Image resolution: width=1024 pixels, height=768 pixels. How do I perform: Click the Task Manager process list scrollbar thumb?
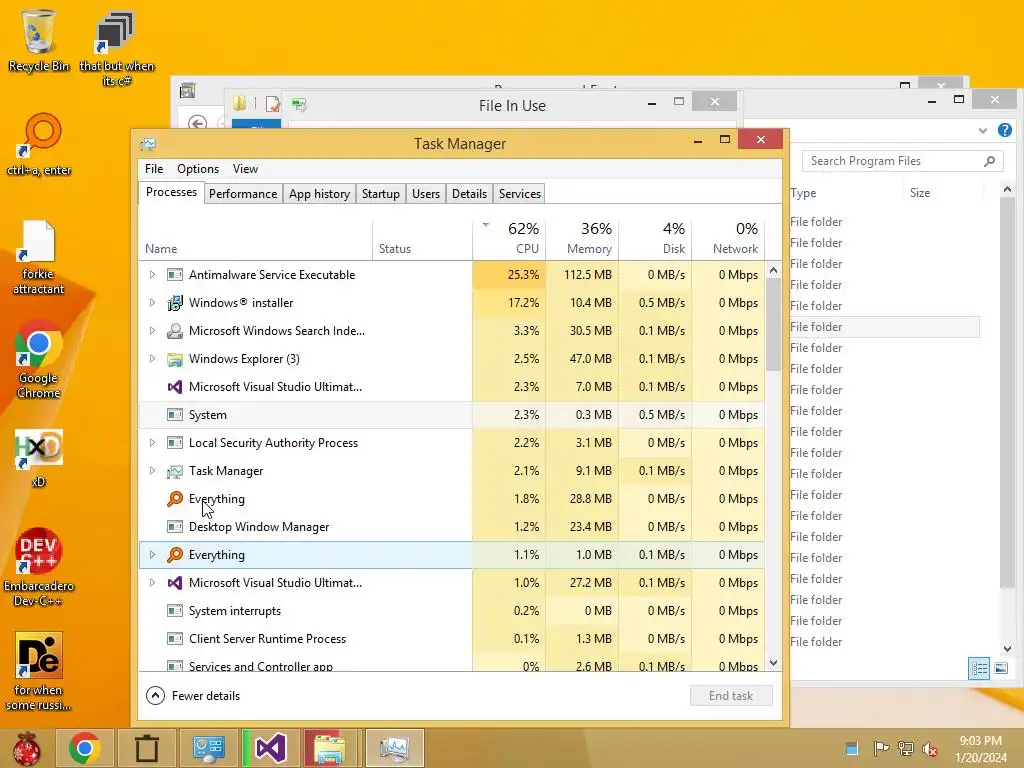click(x=773, y=325)
